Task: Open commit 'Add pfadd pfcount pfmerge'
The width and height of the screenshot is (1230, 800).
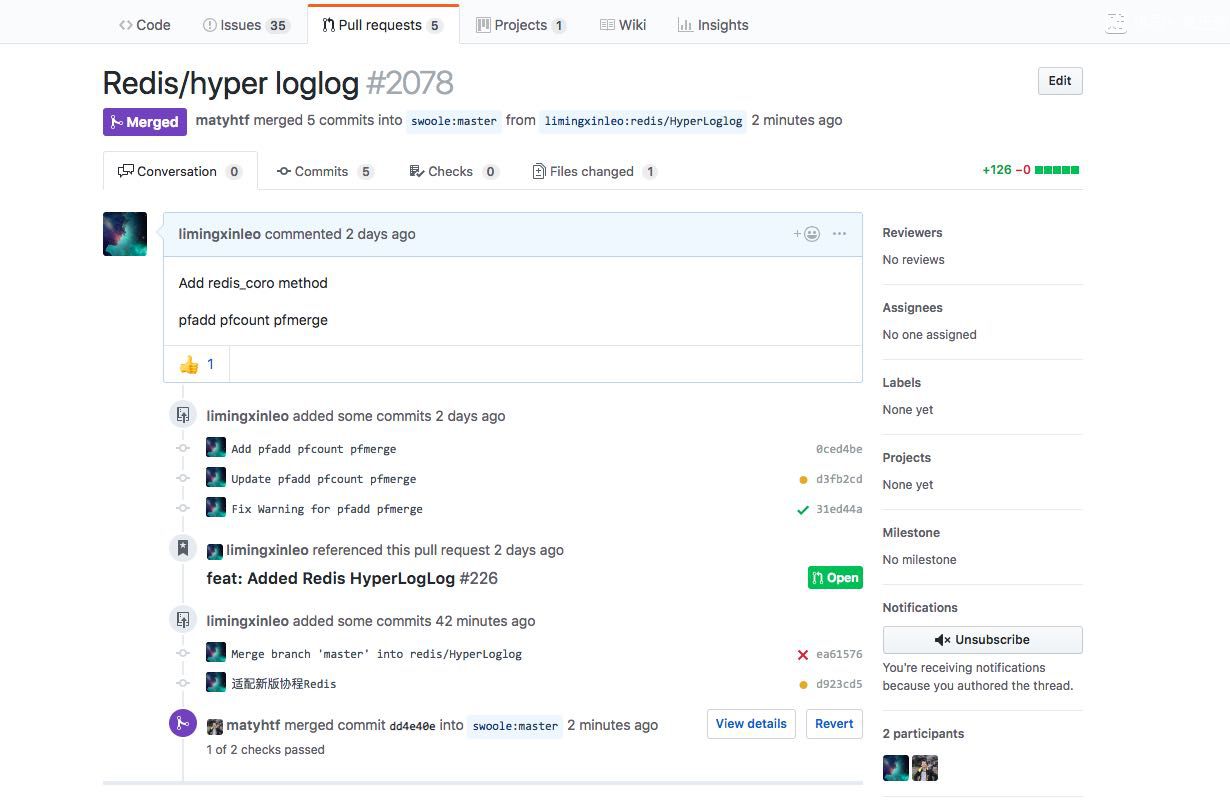Action: [x=314, y=449]
